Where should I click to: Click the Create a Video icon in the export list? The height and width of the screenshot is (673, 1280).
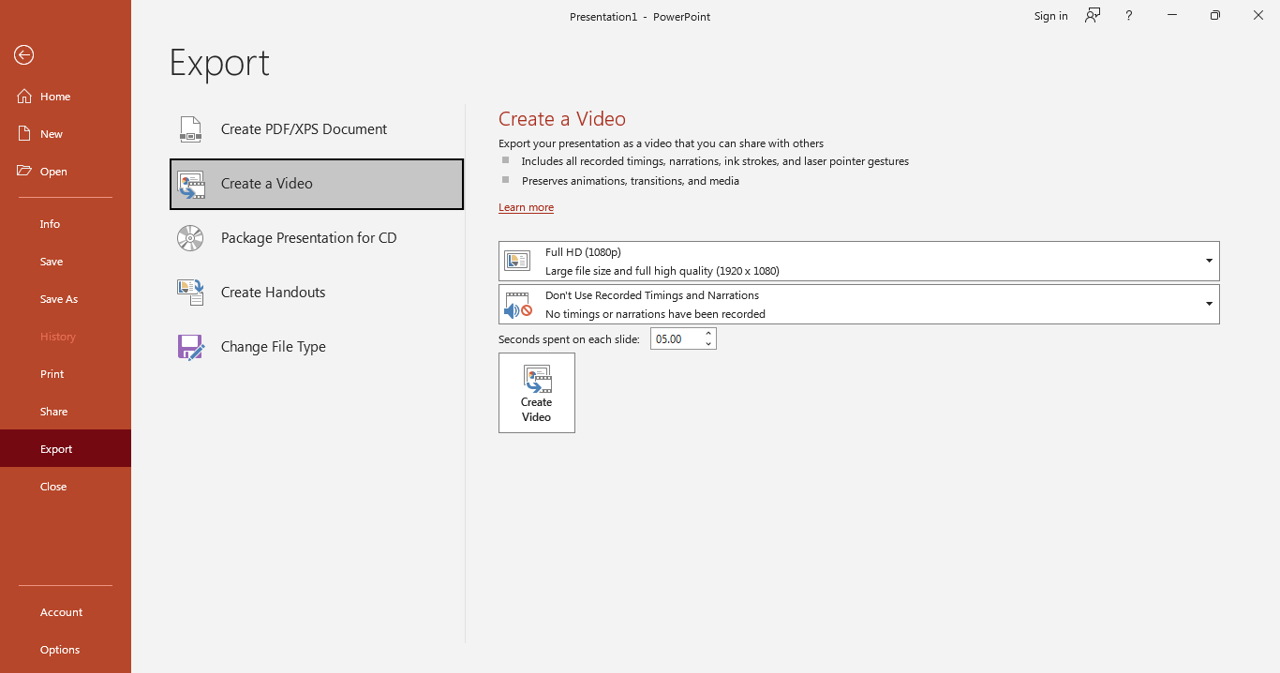coord(191,184)
